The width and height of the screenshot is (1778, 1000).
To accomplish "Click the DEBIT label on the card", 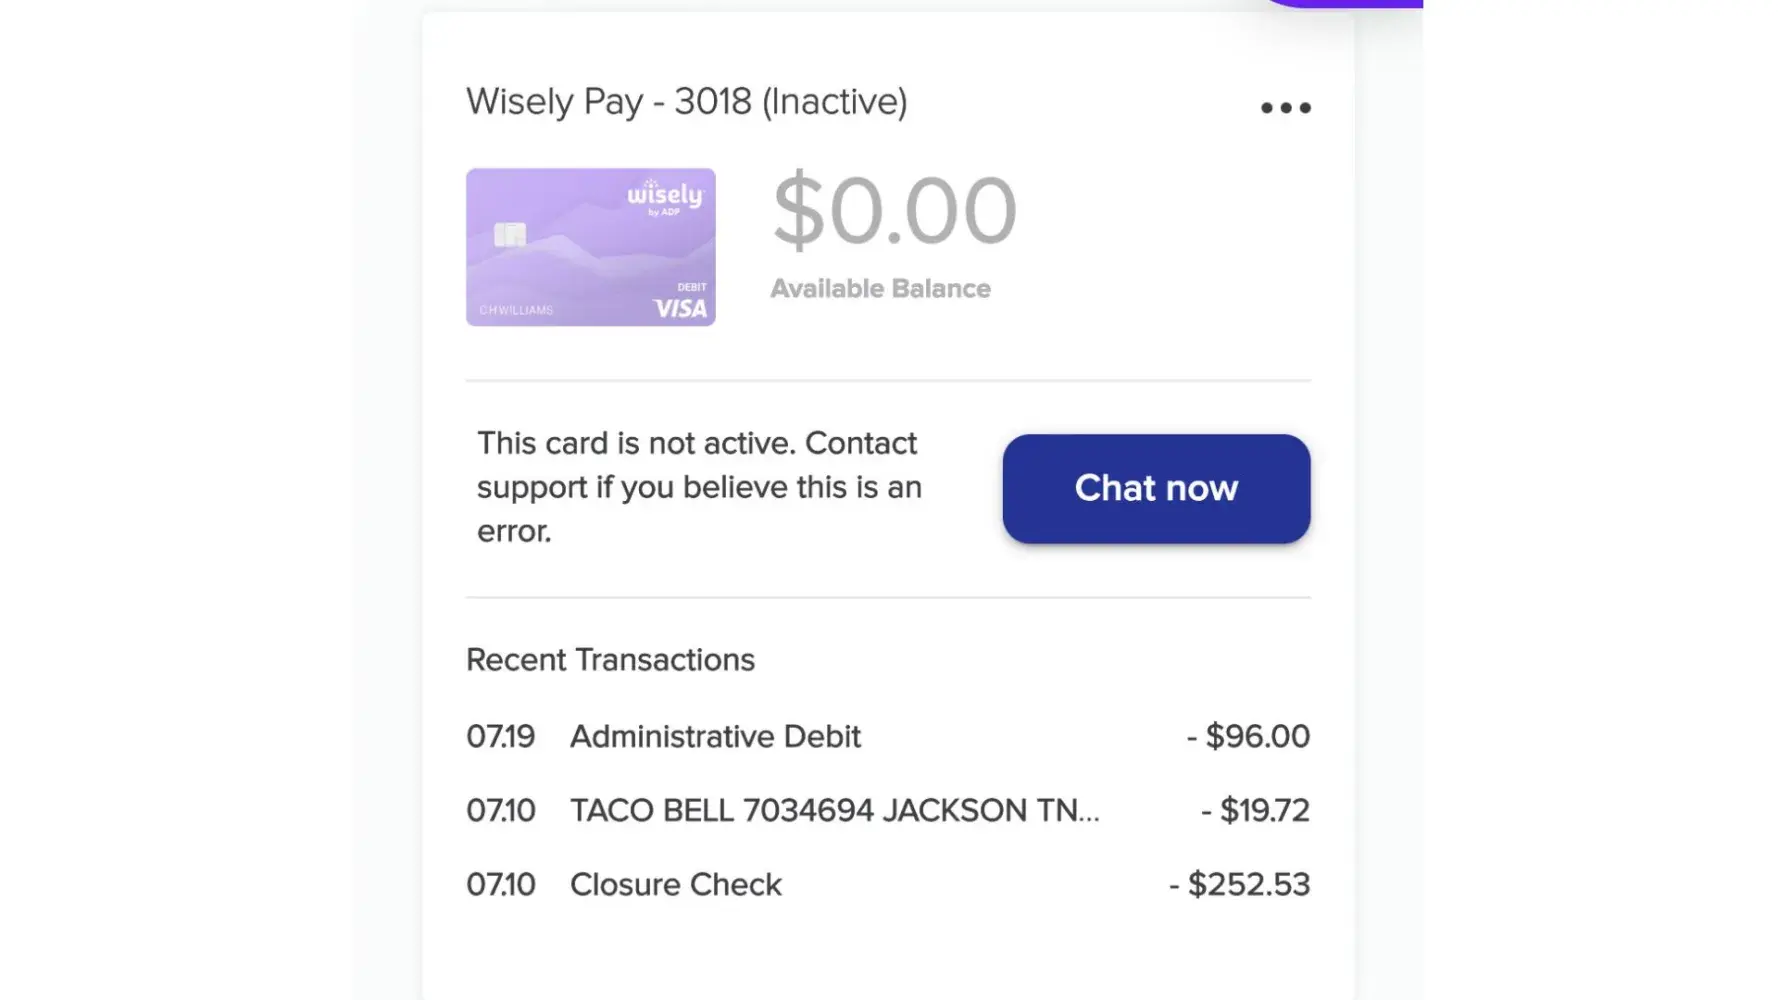I will coord(692,287).
